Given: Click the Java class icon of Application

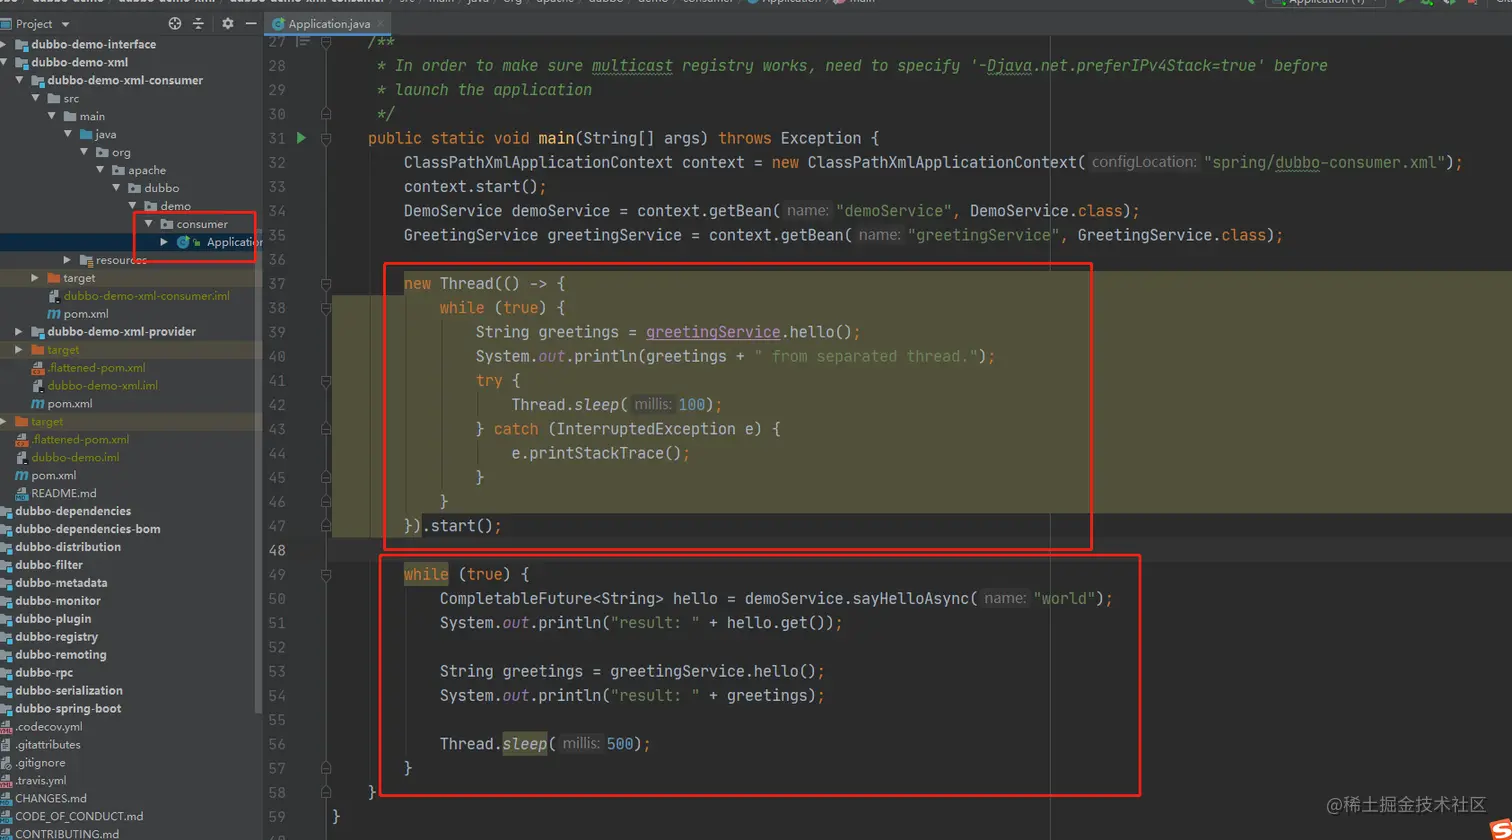Looking at the screenshot, I should (183, 242).
